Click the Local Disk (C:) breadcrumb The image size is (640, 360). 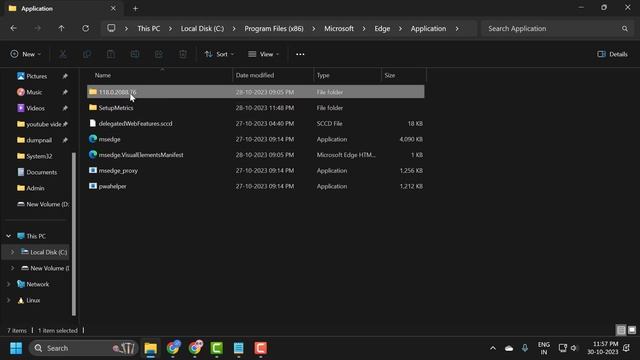202,29
